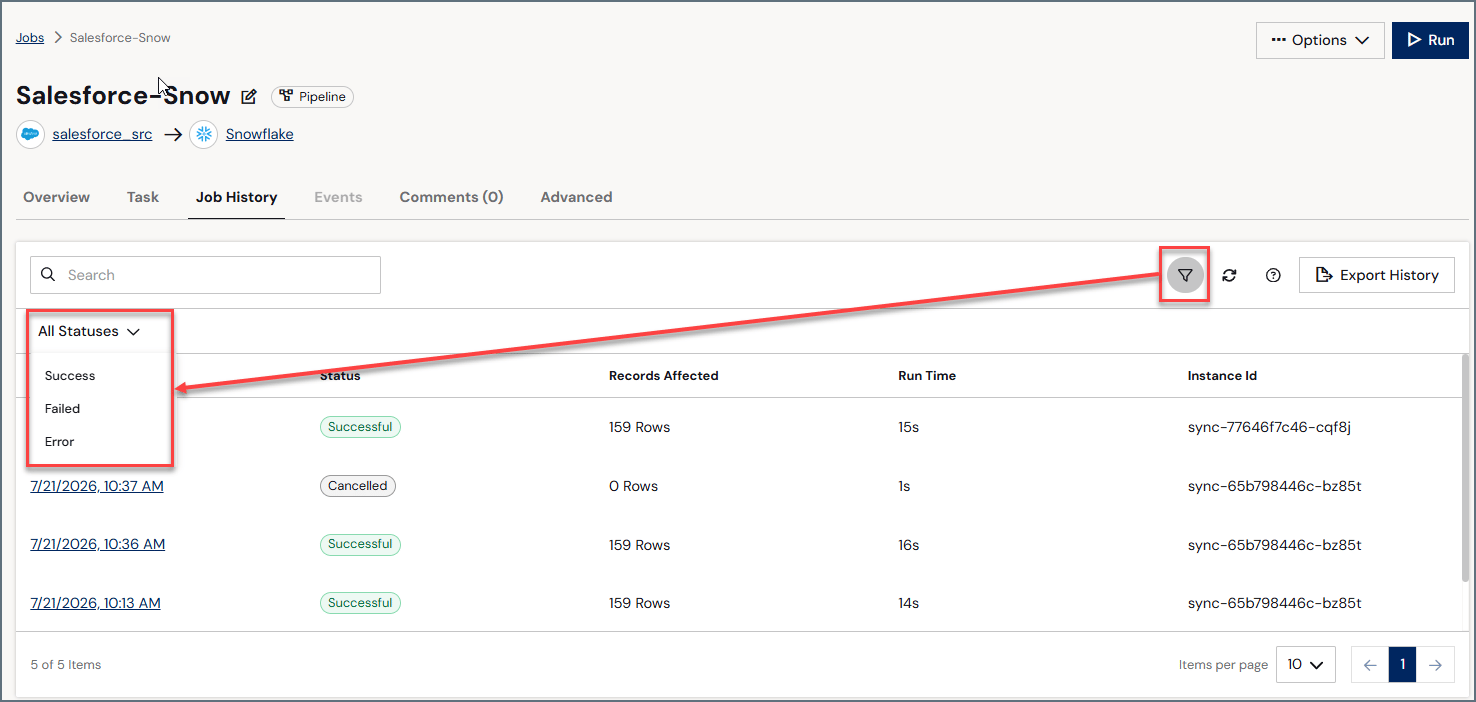Open the Comments (0) tab

pos(451,197)
